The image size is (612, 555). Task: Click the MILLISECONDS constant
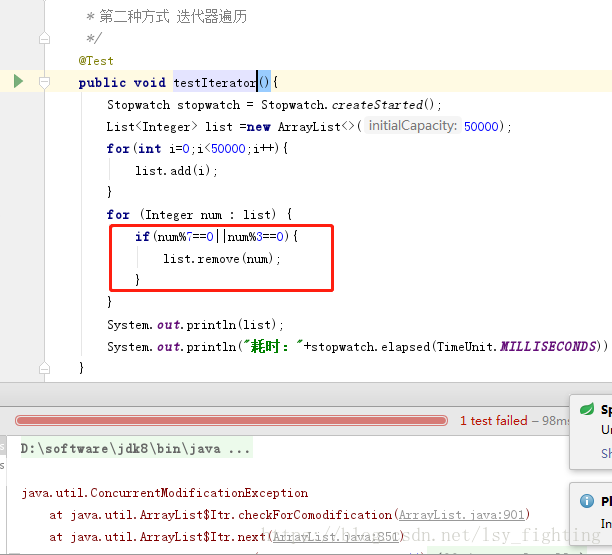548,346
